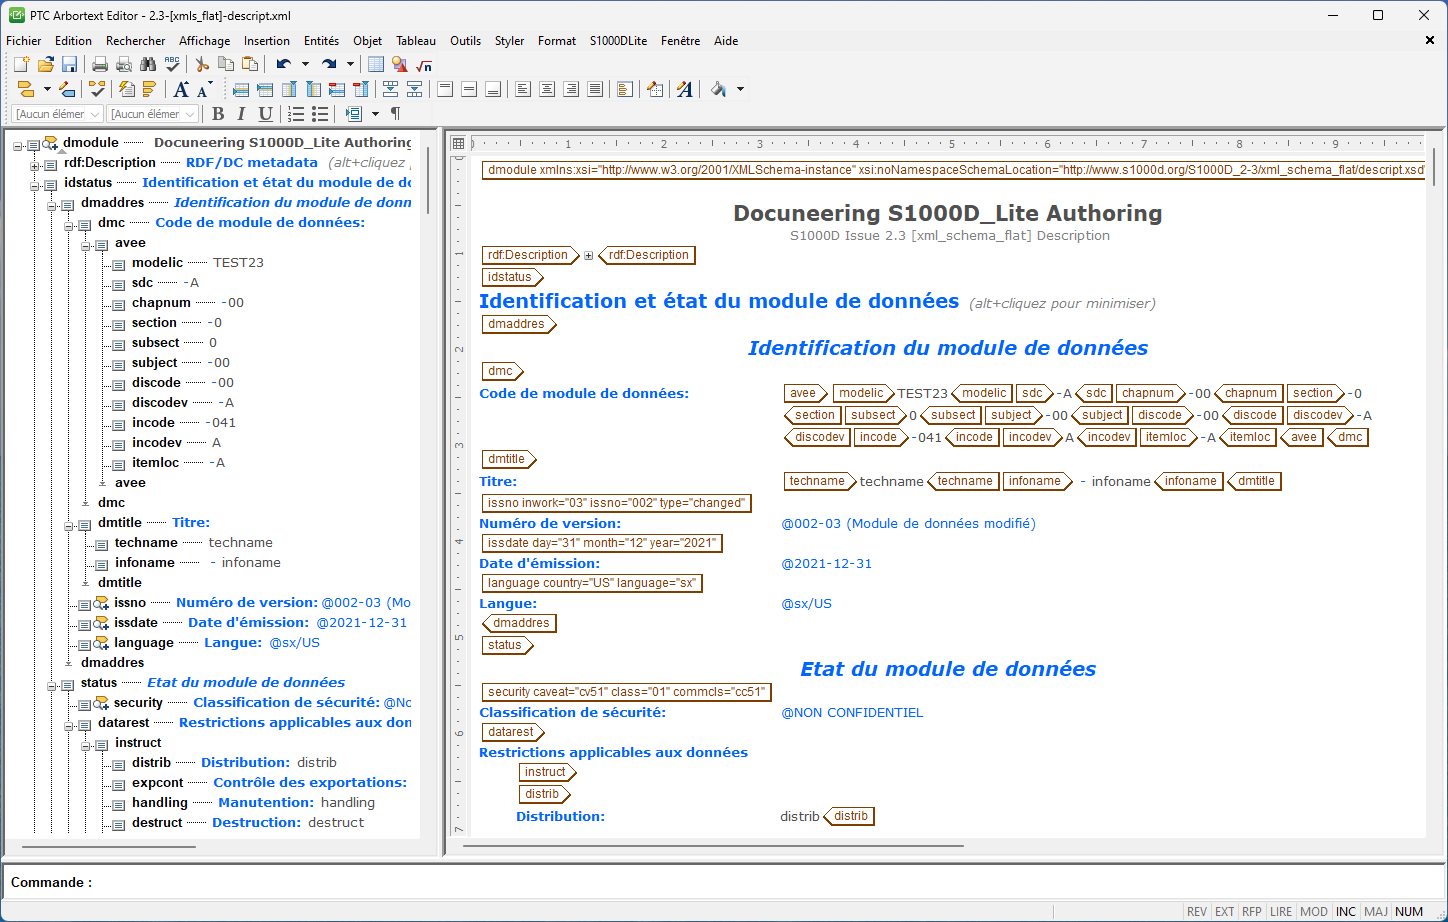Screen dimensions: 1448x922
Task: Toggle the INC status bar indicator
Action: click(x=1346, y=911)
